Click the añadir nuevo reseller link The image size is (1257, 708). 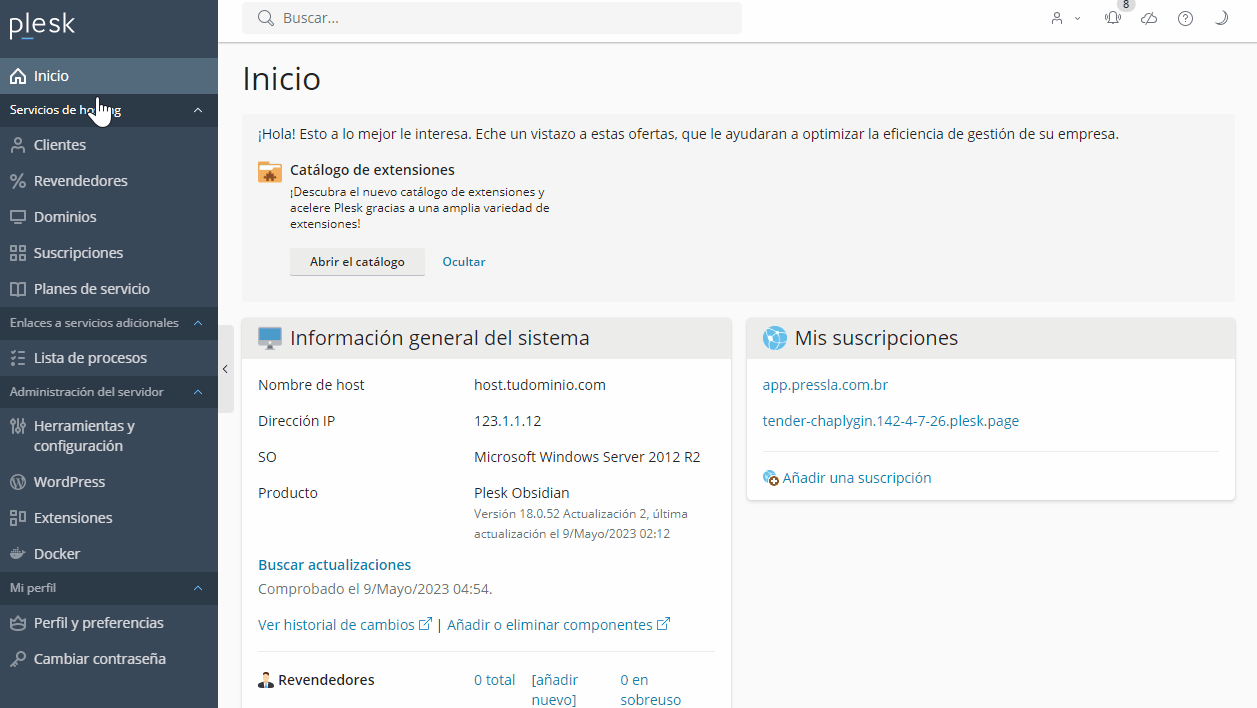[x=555, y=690]
